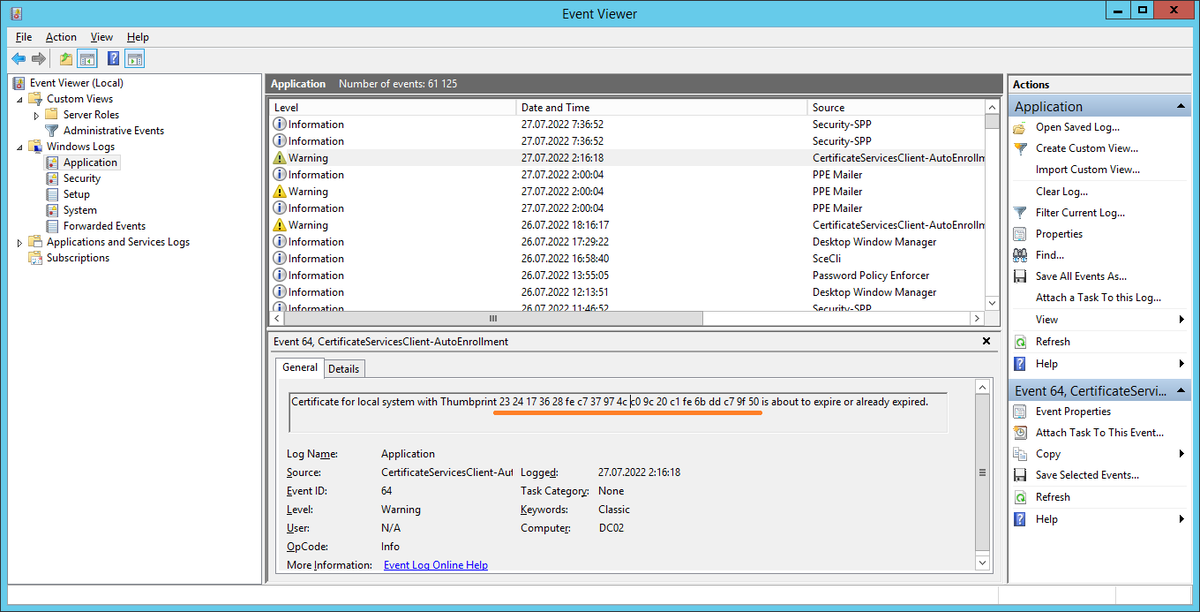Select first Security-SPP event at 7:36:52
Image resolution: width=1200 pixels, height=612 pixels.
click(x=627, y=124)
